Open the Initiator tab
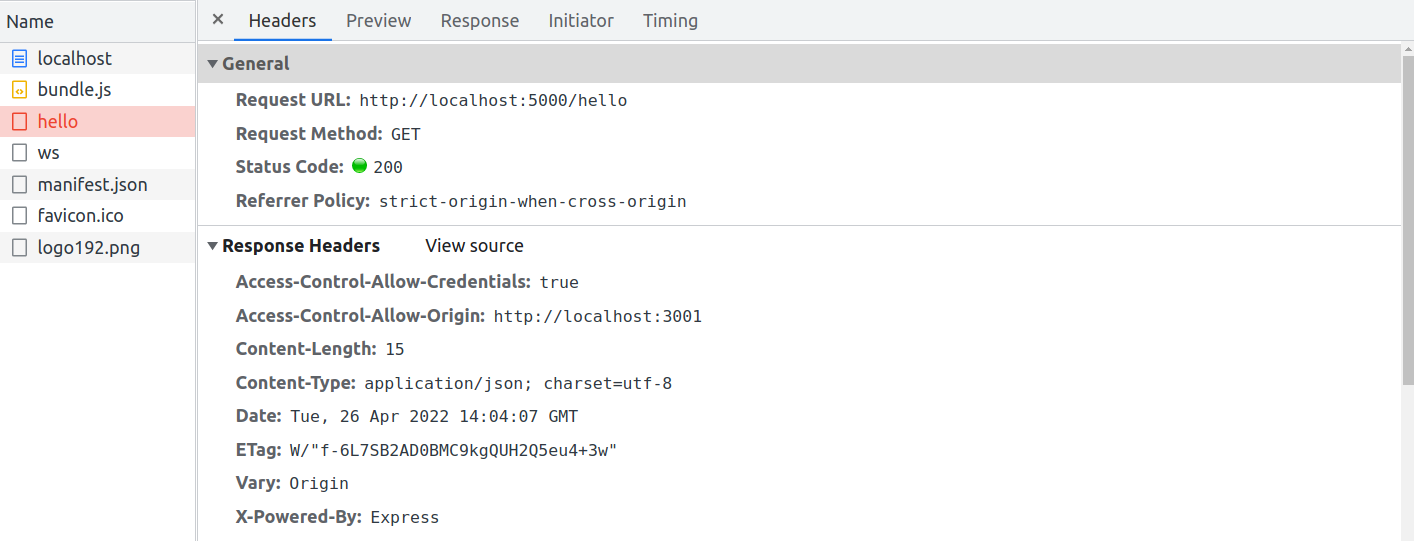Image resolution: width=1414 pixels, height=541 pixels. (581, 20)
